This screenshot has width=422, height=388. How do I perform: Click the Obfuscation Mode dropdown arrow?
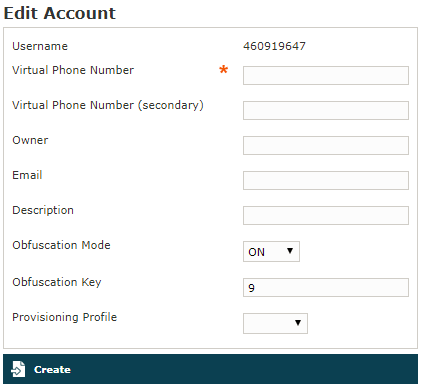290,251
